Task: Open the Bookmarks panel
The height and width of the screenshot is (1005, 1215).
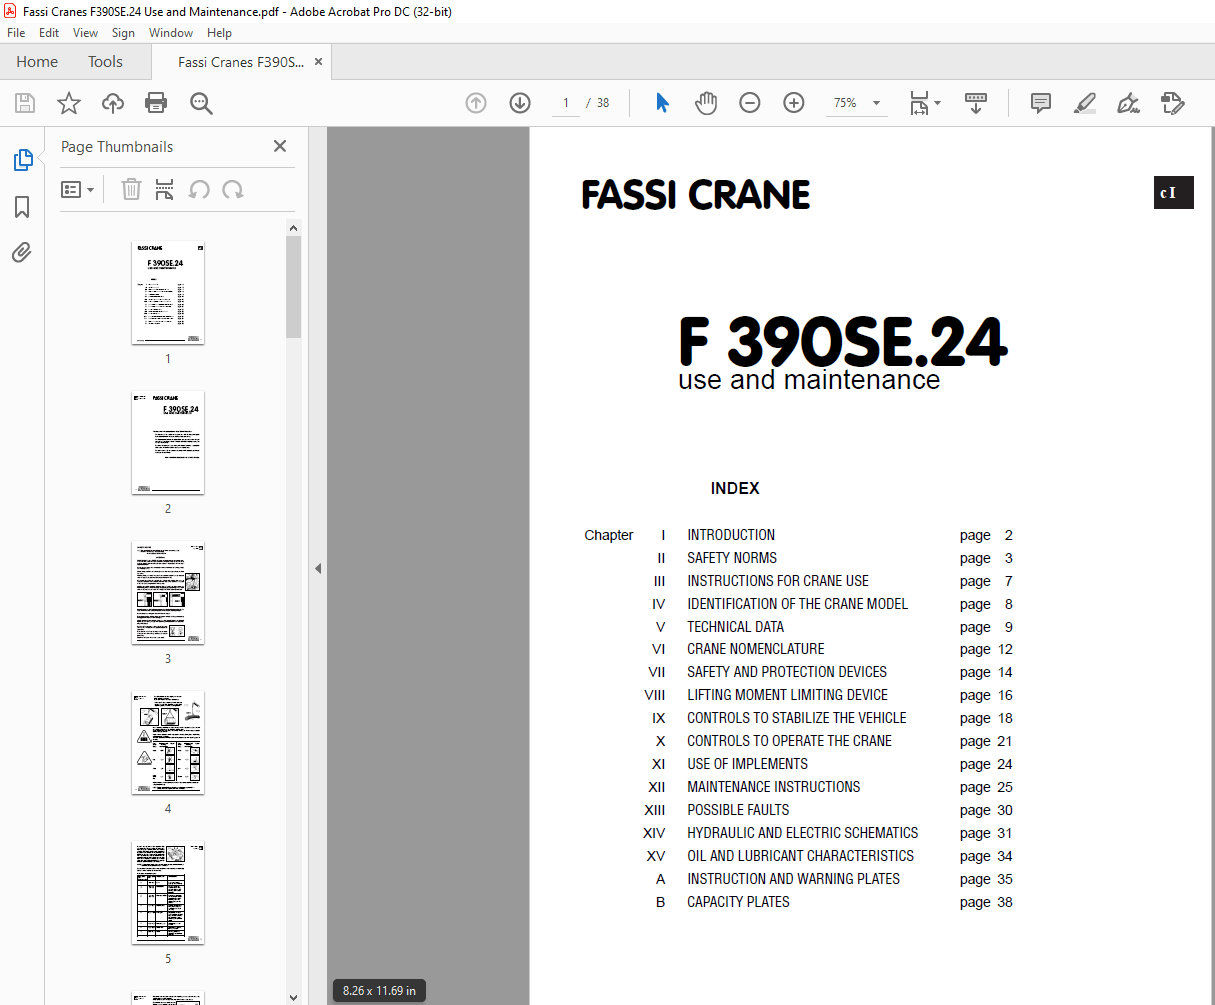Action: coord(22,206)
